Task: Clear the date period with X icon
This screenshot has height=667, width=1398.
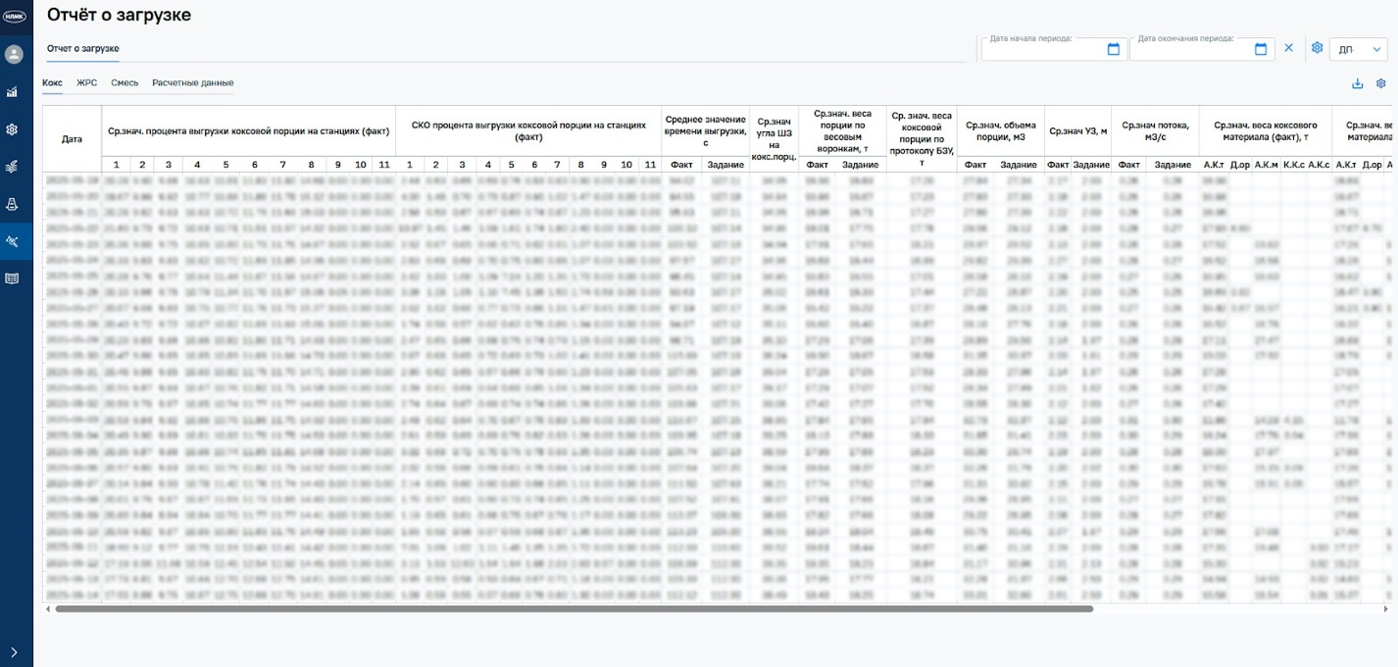Action: (1288, 48)
